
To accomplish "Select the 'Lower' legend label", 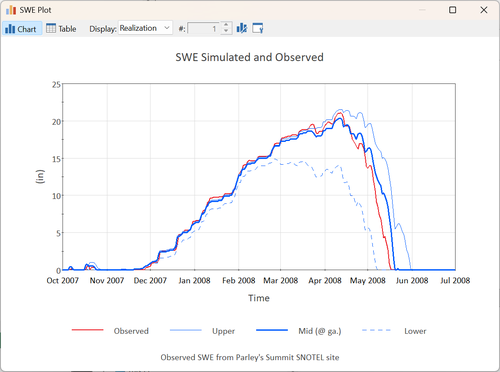I will coord(415,331).
